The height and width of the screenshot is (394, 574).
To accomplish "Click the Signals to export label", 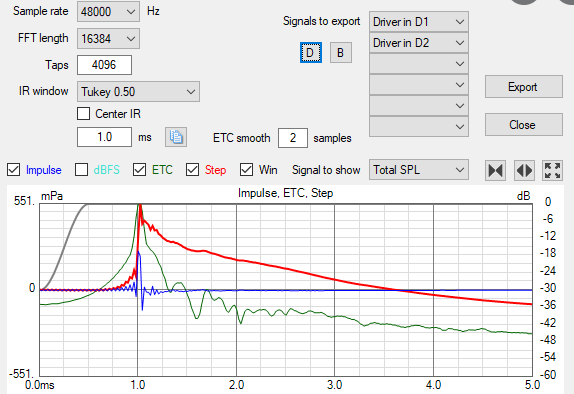I will coord(321,21).
